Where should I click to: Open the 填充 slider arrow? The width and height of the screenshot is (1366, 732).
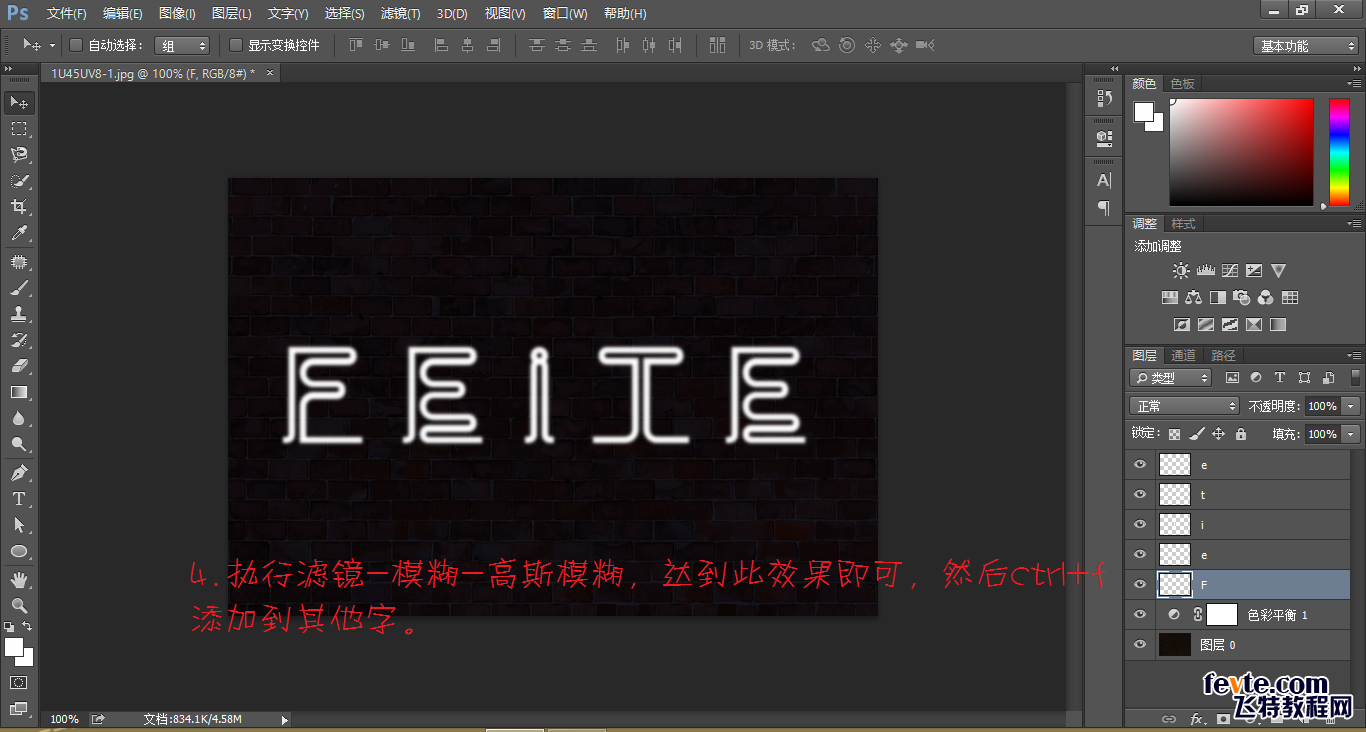[1352, 434]
